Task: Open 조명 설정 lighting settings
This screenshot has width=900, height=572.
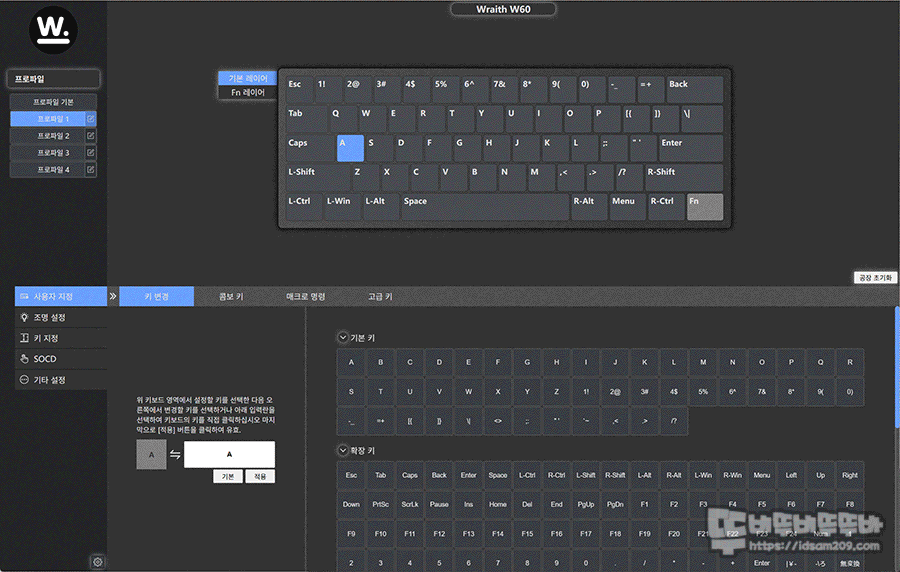Action: click(61, 317)
